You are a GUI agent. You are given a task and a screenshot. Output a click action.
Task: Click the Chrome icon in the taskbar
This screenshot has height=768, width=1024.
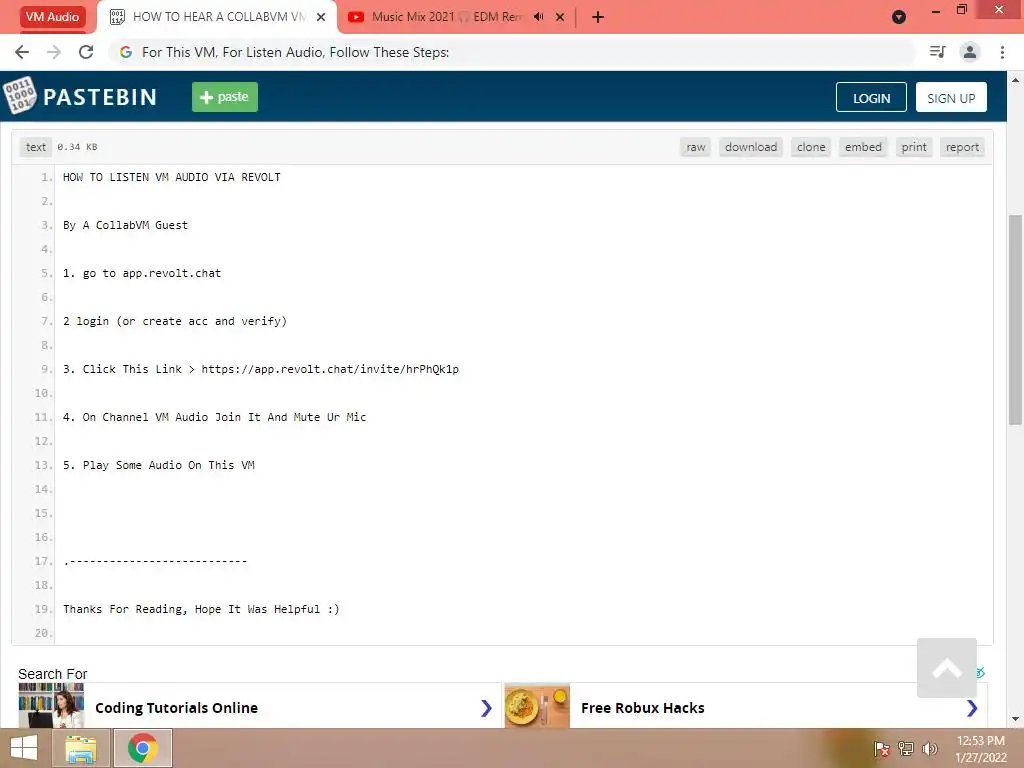point(142,748)
